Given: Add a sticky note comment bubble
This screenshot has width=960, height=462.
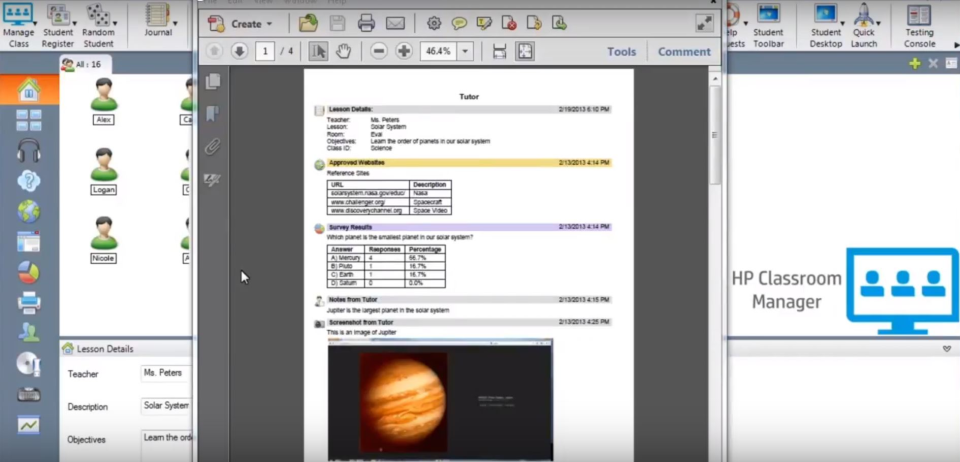Looking at the screenshot, I should click(x=459, y=24).
